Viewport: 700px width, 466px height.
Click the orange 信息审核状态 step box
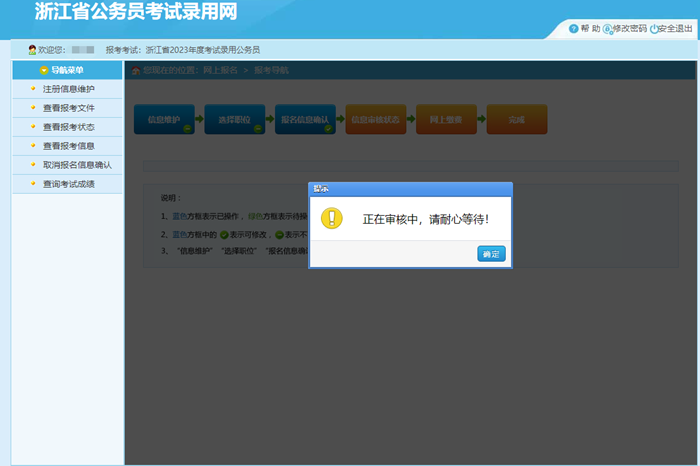pyautogui.click(x=375, y=120)
